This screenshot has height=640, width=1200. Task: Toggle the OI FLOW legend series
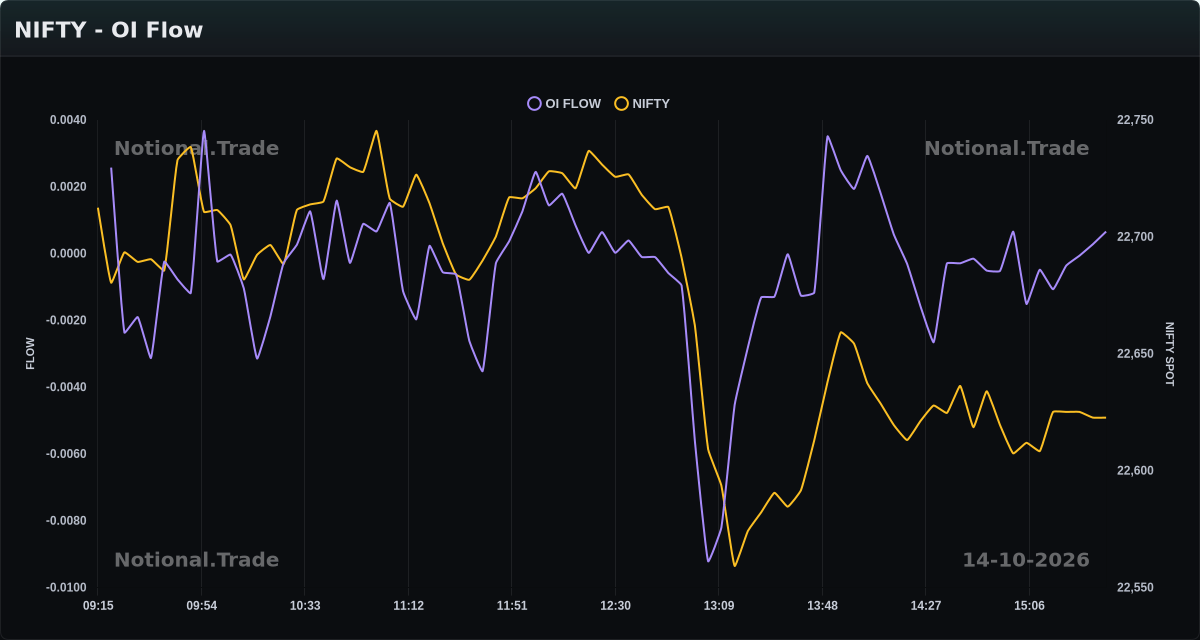point(564,104)
